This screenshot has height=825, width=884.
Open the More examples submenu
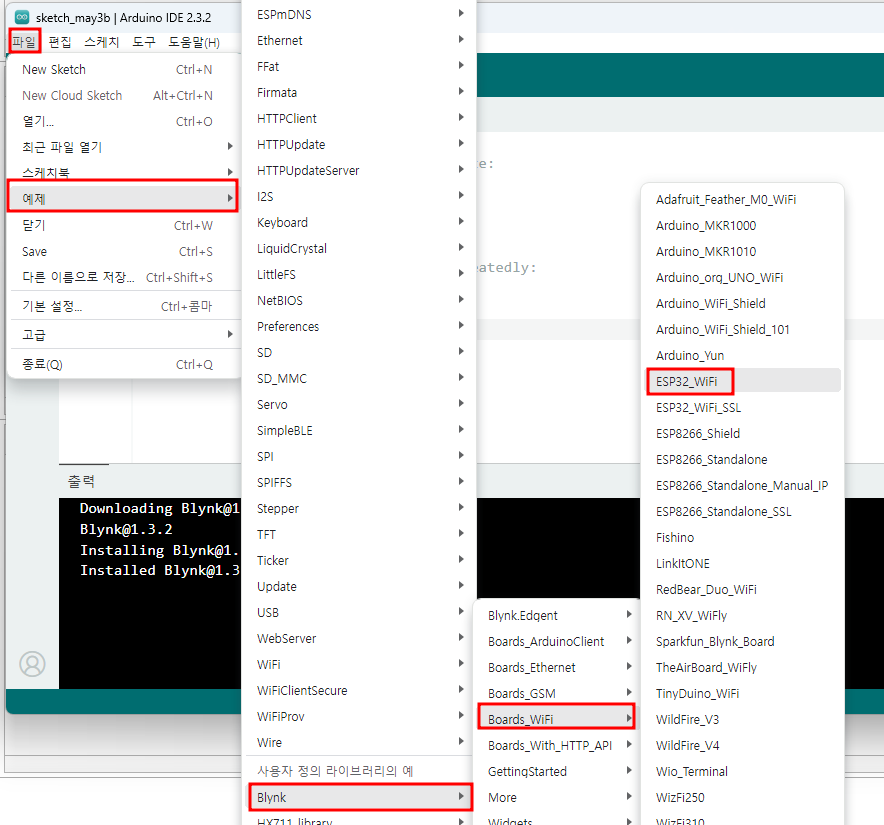point(557,797)
